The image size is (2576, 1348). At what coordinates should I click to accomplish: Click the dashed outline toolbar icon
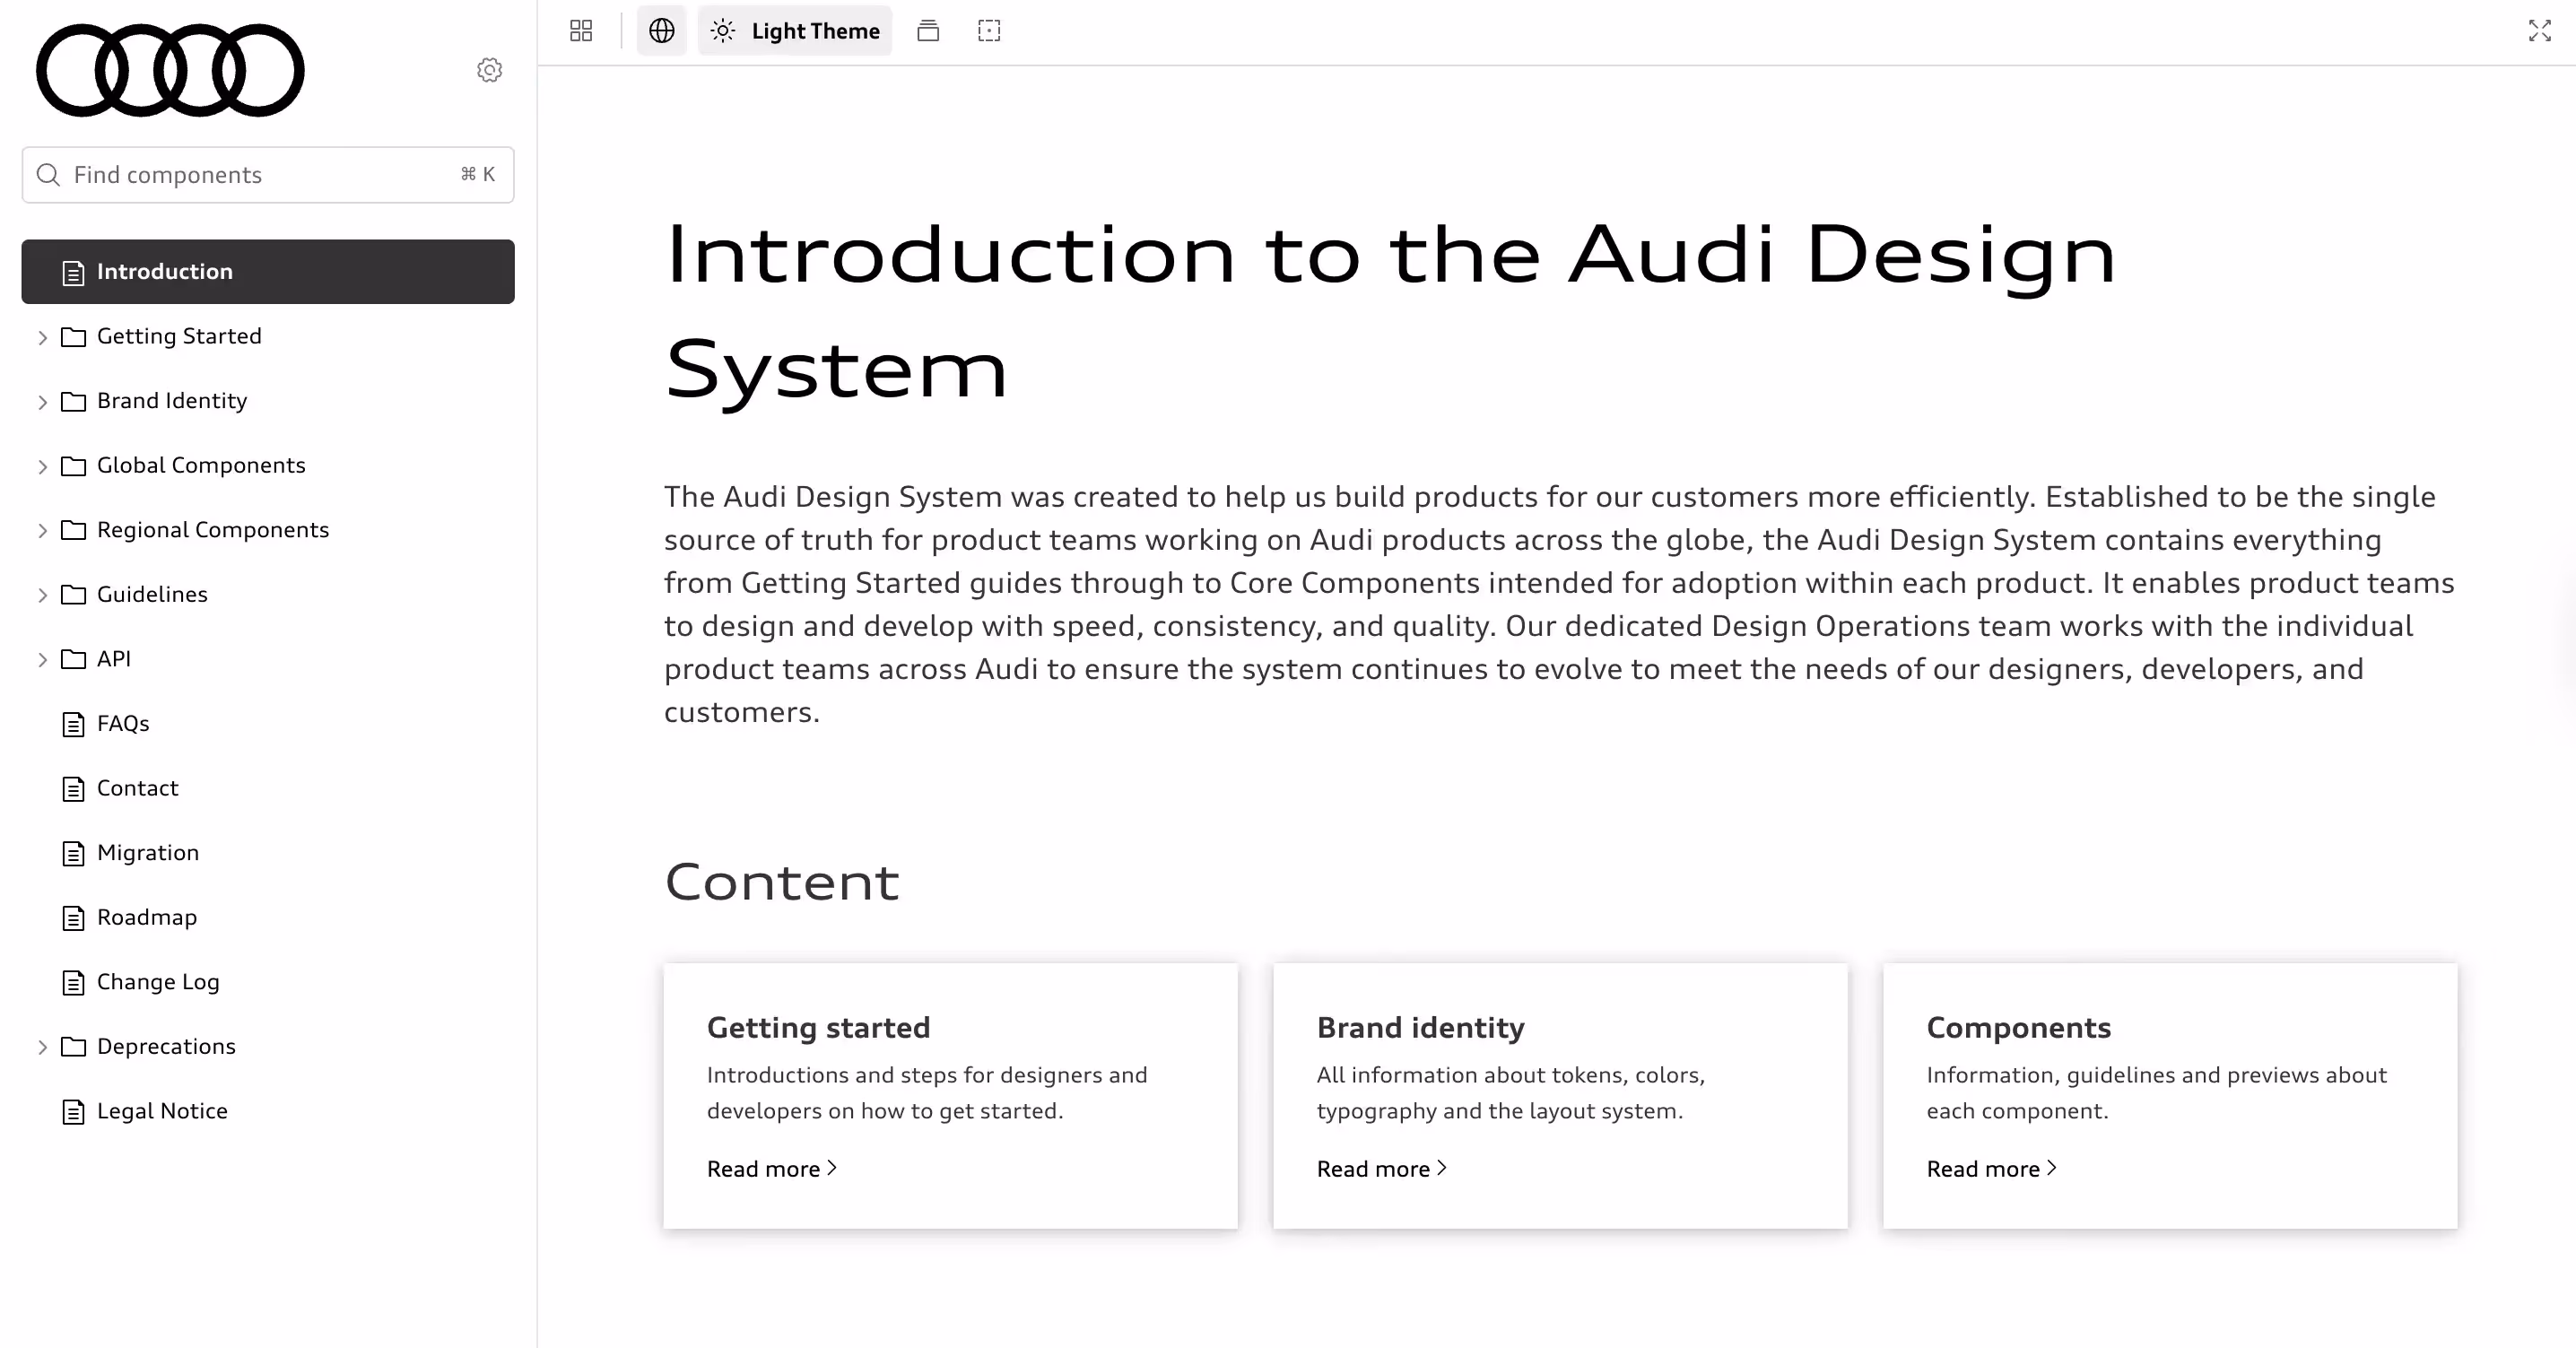pos(989,31)
